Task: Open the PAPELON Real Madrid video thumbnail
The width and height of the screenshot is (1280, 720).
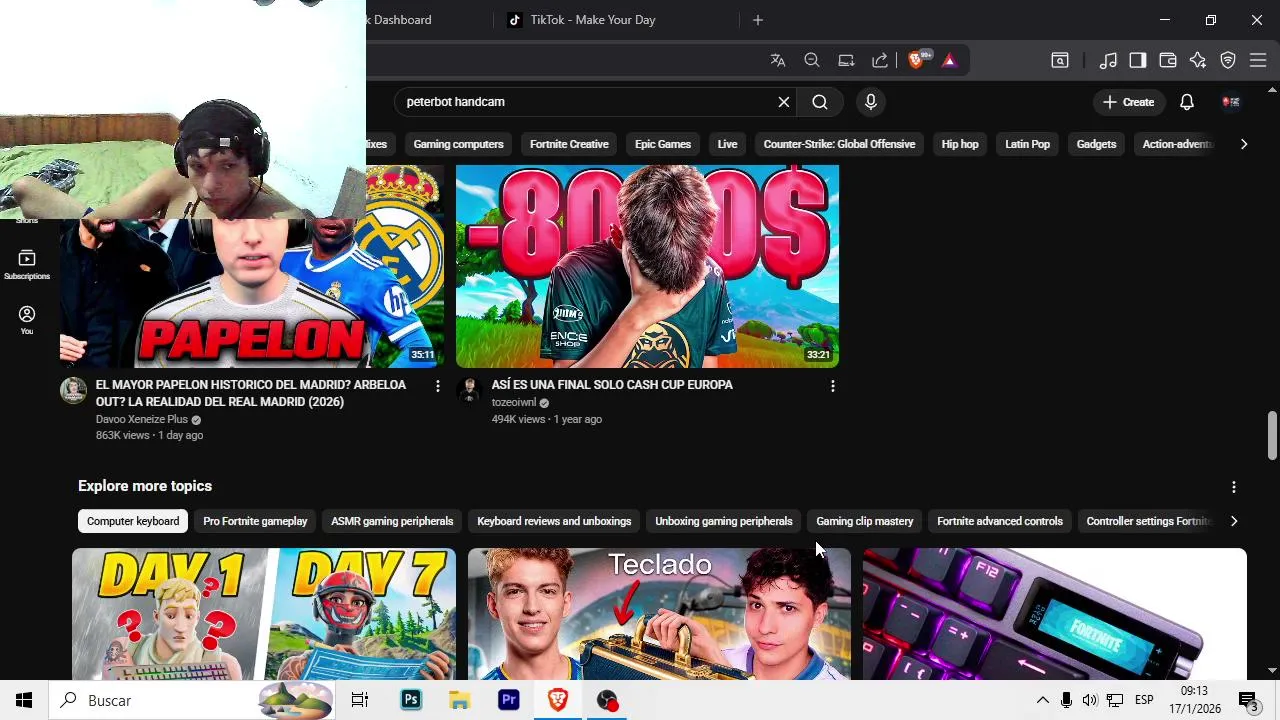Action: 252,292
